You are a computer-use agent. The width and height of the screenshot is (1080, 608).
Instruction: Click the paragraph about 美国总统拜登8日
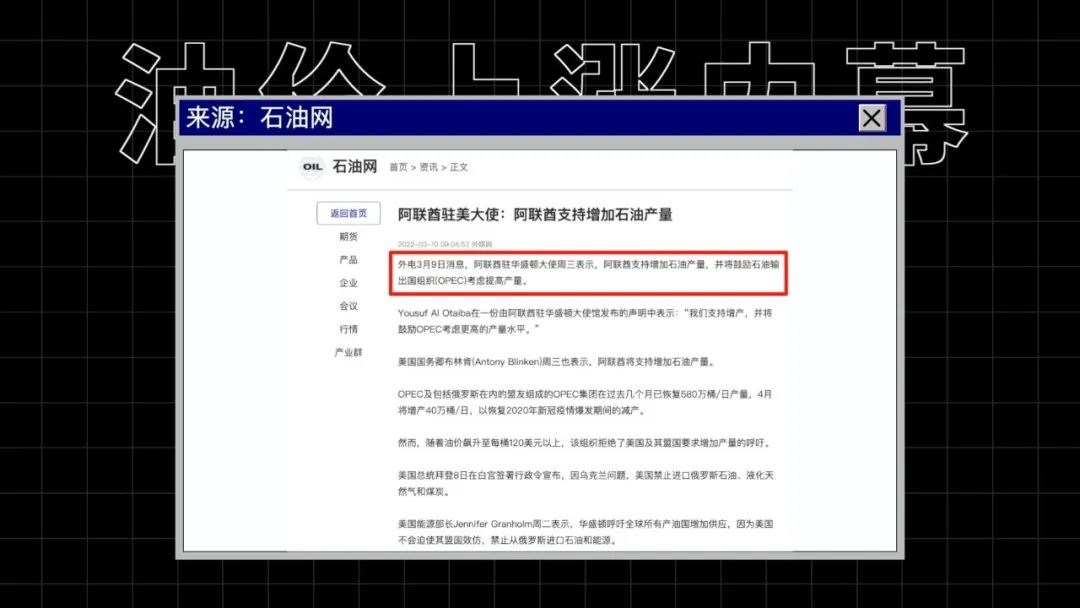tap(585, 483)
